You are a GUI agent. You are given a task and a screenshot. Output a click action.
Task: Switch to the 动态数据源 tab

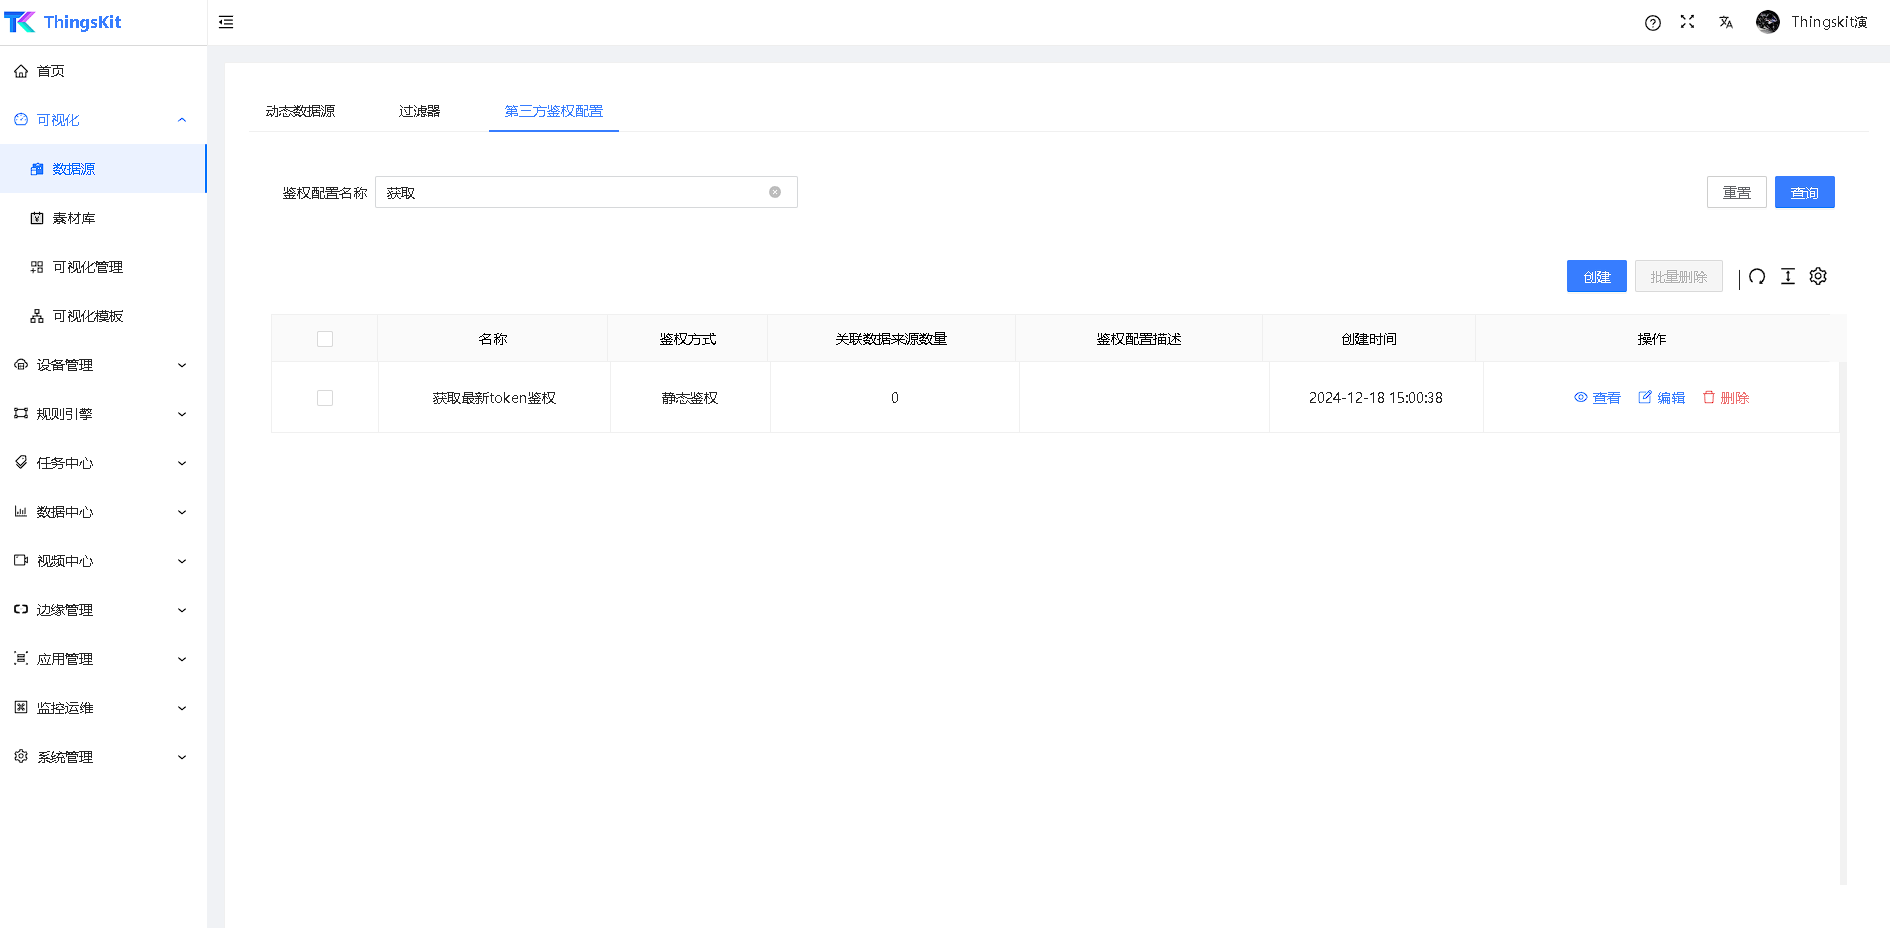click(x=300, y=111)
